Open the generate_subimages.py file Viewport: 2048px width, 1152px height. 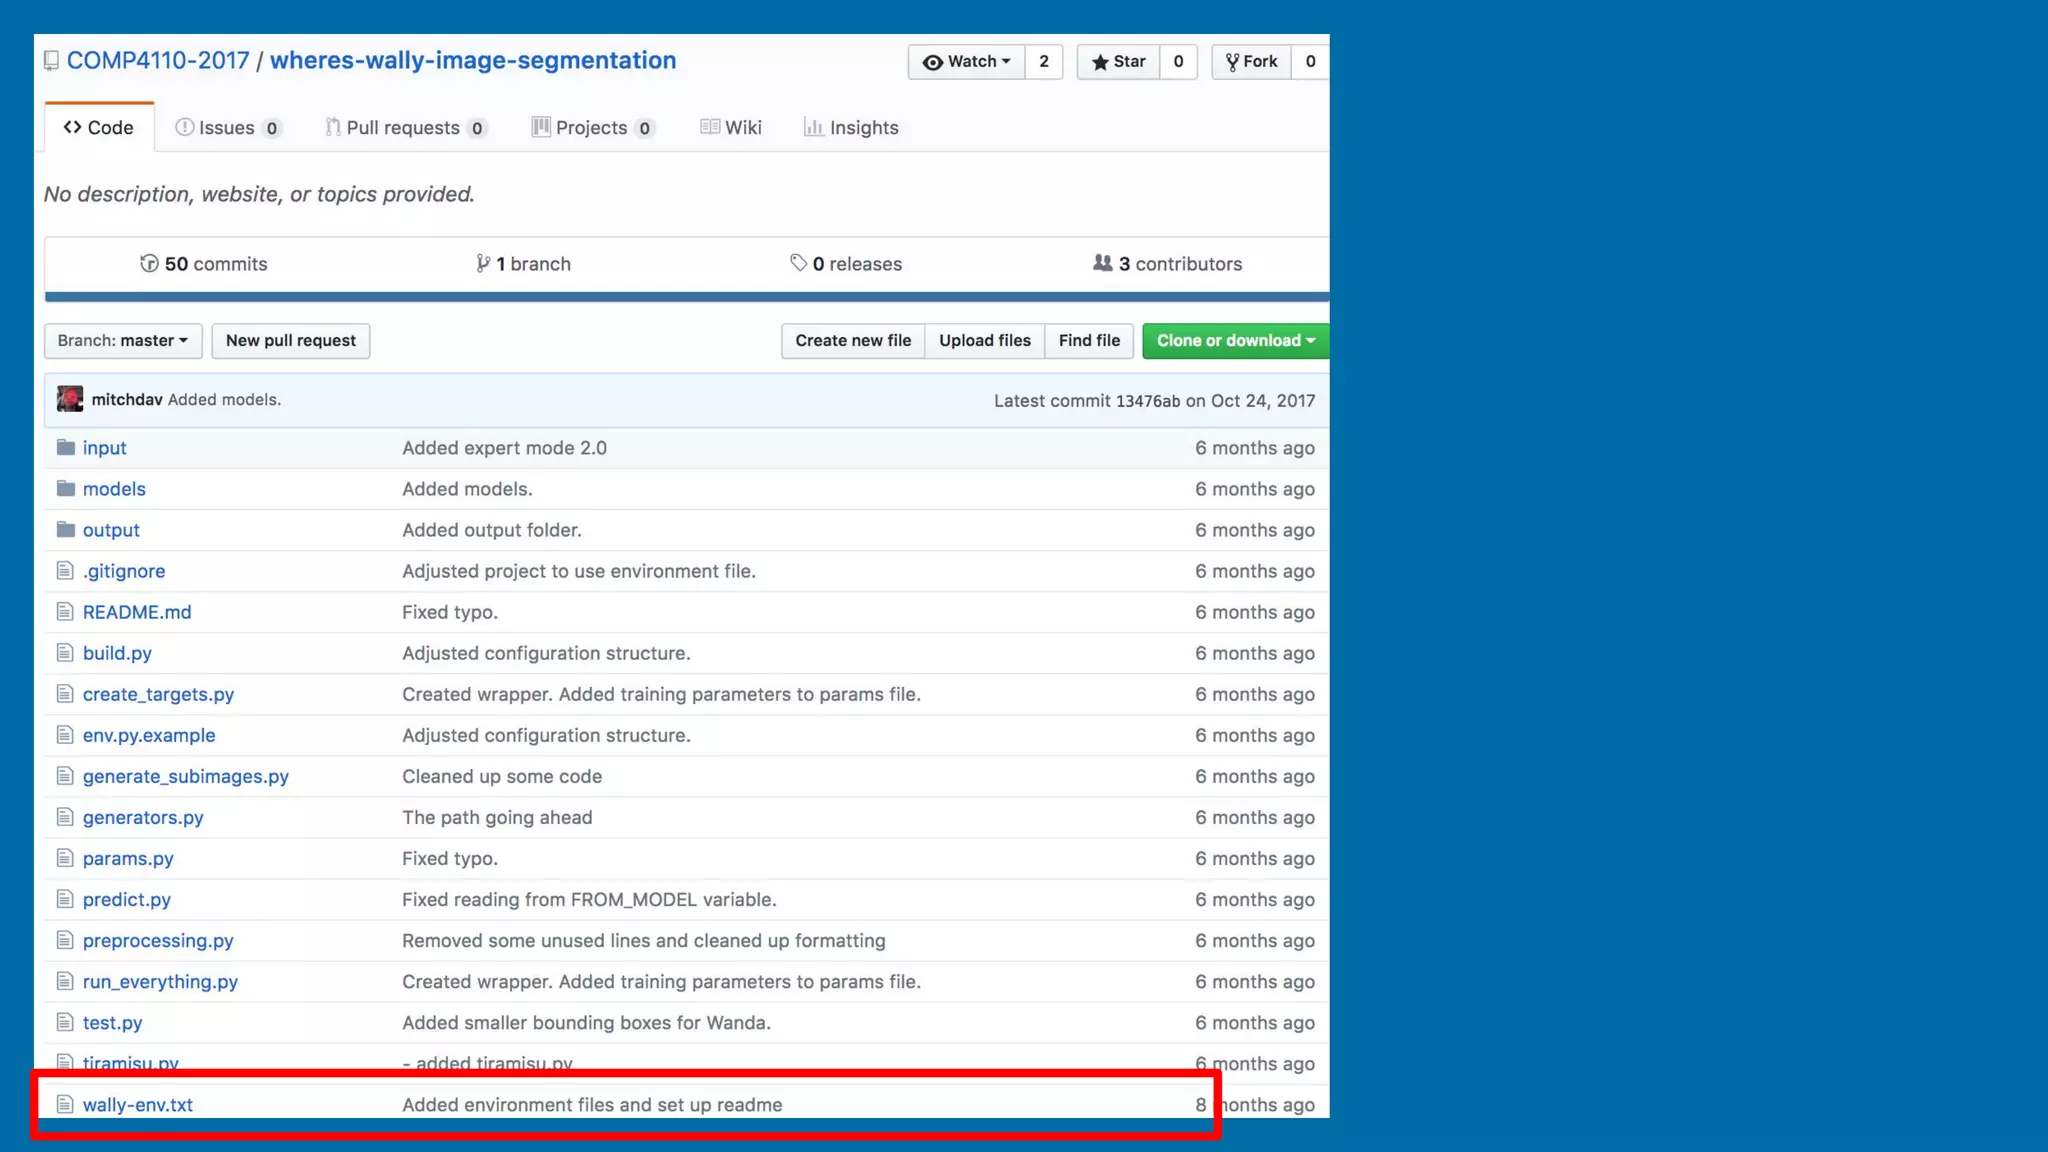pos(186,776)
